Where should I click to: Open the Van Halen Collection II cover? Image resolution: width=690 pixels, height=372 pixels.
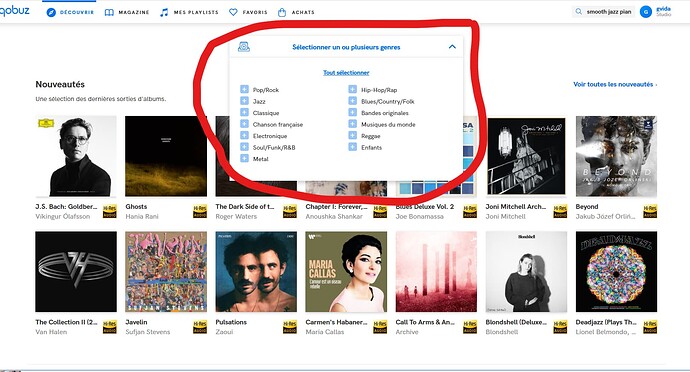pos(76,272)
